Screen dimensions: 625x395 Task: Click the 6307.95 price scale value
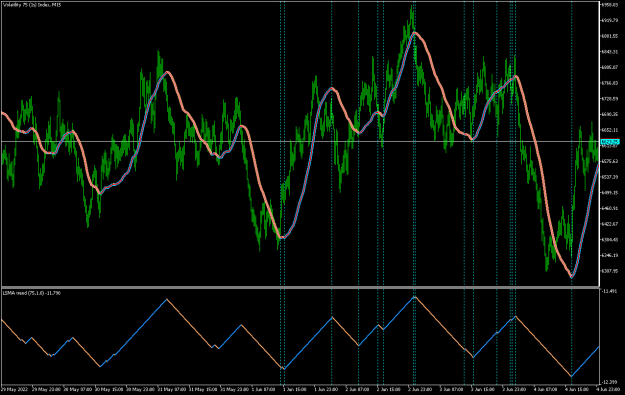point(609,271)
